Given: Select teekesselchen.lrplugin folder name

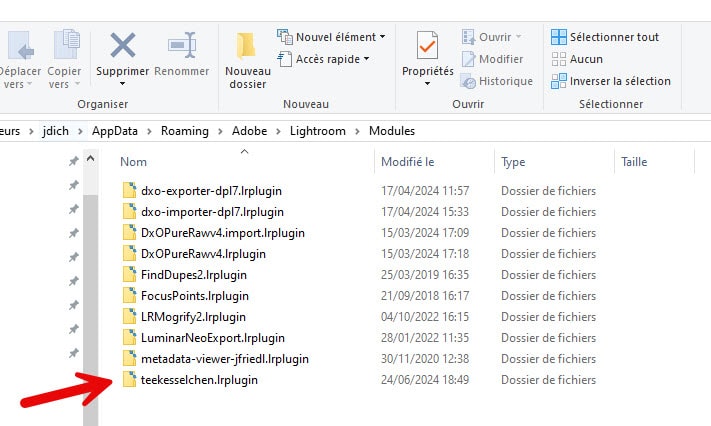Looking at the screenshot, I should tap(199, 380).
